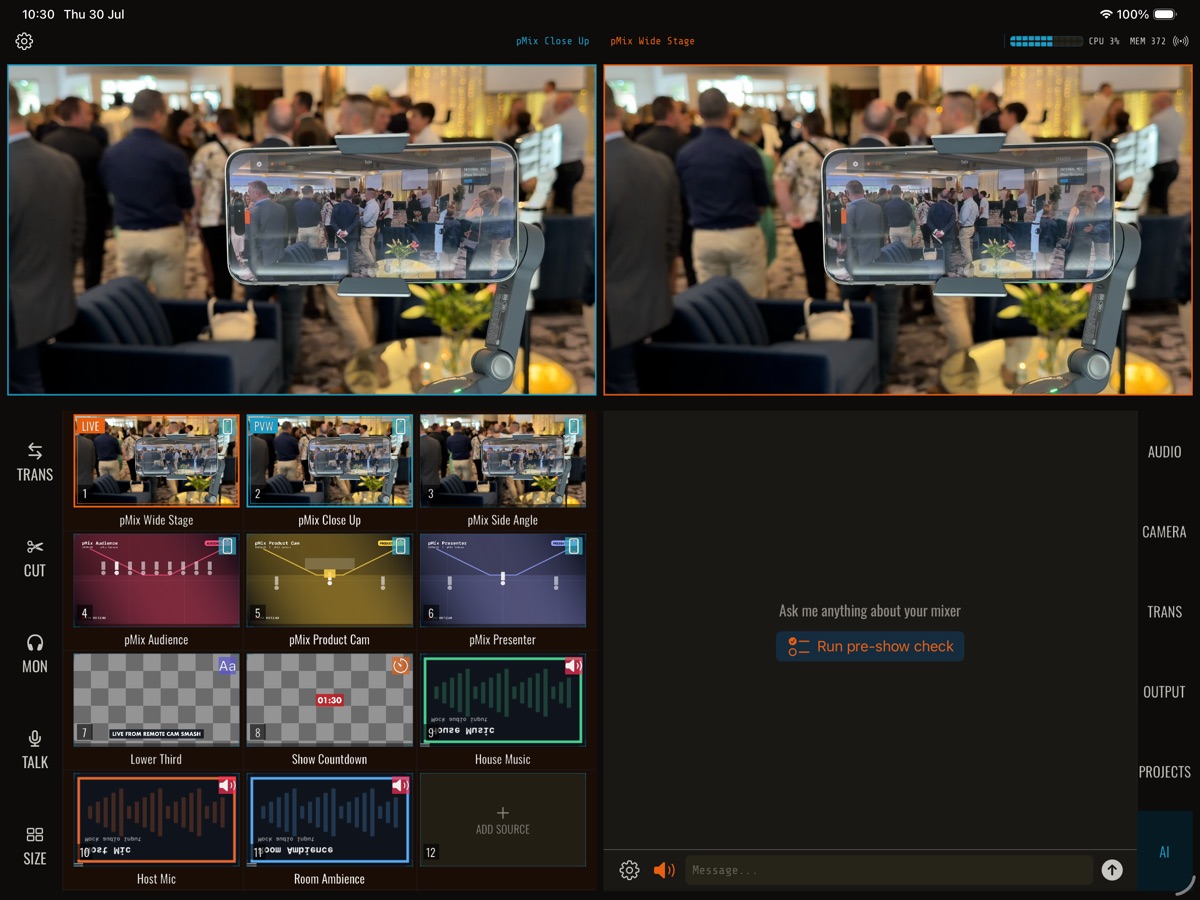The height and width of the screenshot is (900, 1200).
Task: Select pMix Close Up thumbnail marked PVW
Action: [x=329, y=461]
